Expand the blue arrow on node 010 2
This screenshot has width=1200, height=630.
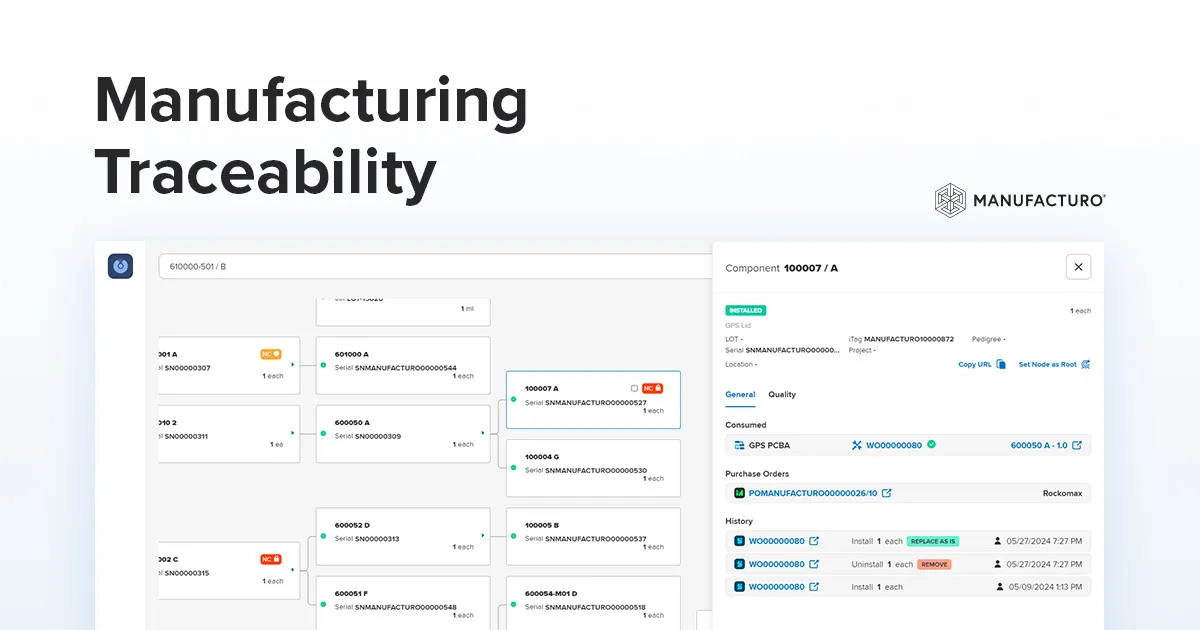[x=292, y=433]
